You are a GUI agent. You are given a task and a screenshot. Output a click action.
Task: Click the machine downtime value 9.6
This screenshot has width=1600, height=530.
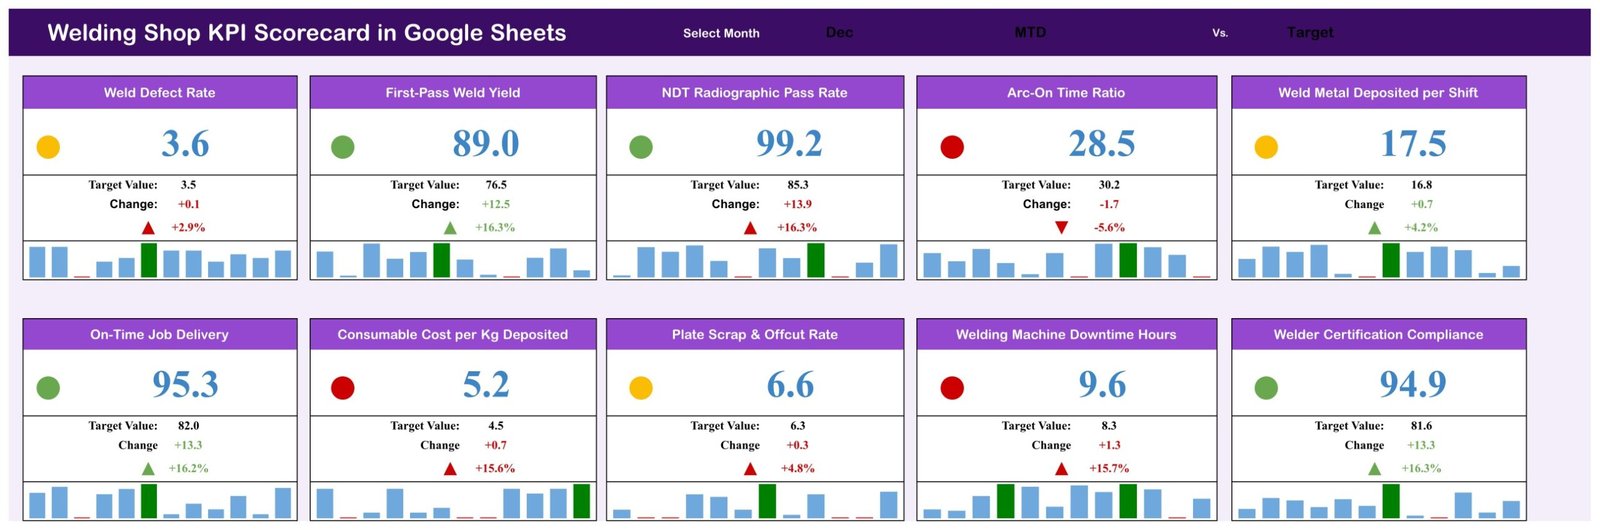pos(1102,385)
